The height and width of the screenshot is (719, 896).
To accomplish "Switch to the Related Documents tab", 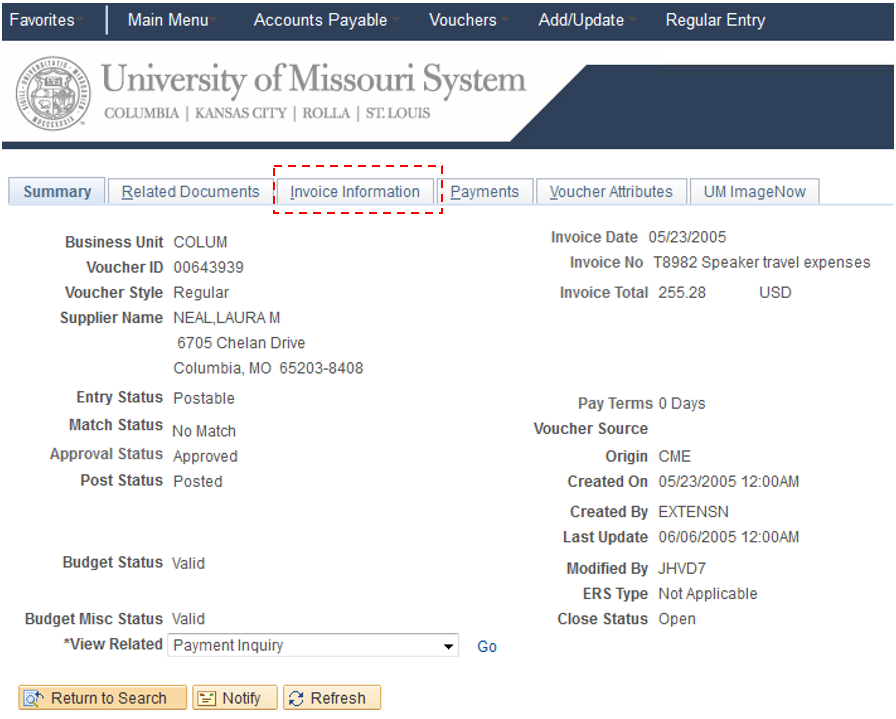I will click(190, 191).
